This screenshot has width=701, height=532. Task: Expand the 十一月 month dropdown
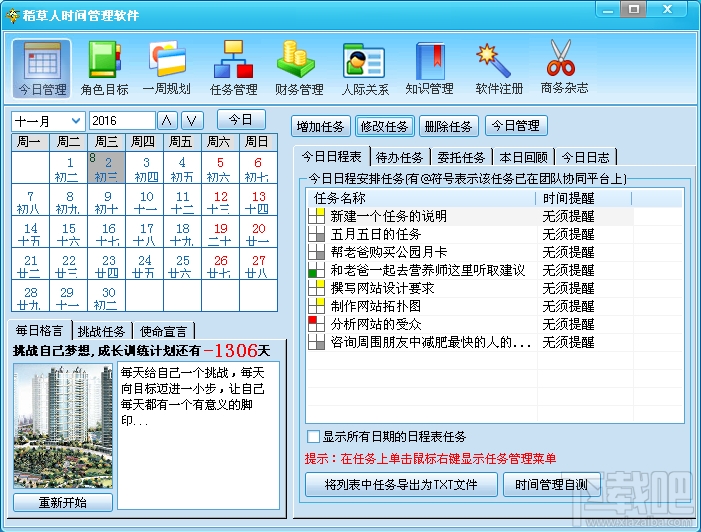point(76,121)
